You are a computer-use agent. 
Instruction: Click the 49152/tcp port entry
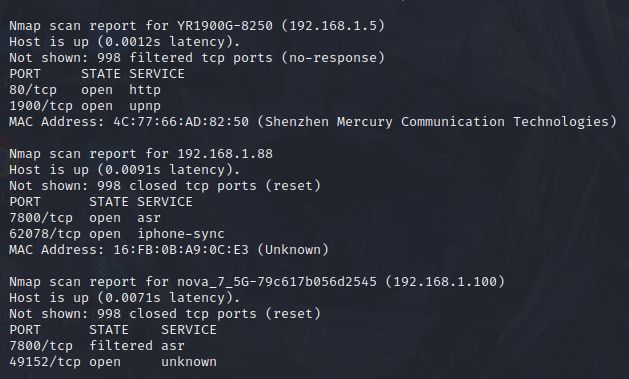(x=45, y=362)
